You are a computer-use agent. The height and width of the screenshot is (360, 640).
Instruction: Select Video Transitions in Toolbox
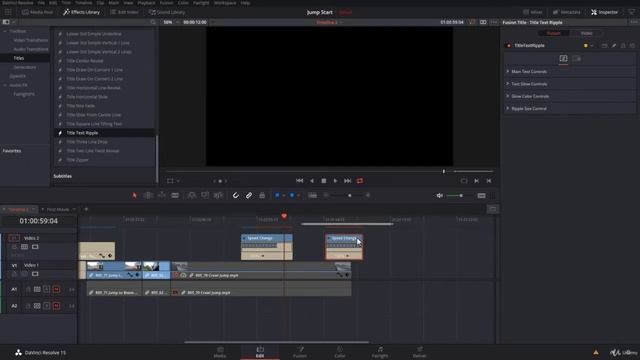pos(31,40)
